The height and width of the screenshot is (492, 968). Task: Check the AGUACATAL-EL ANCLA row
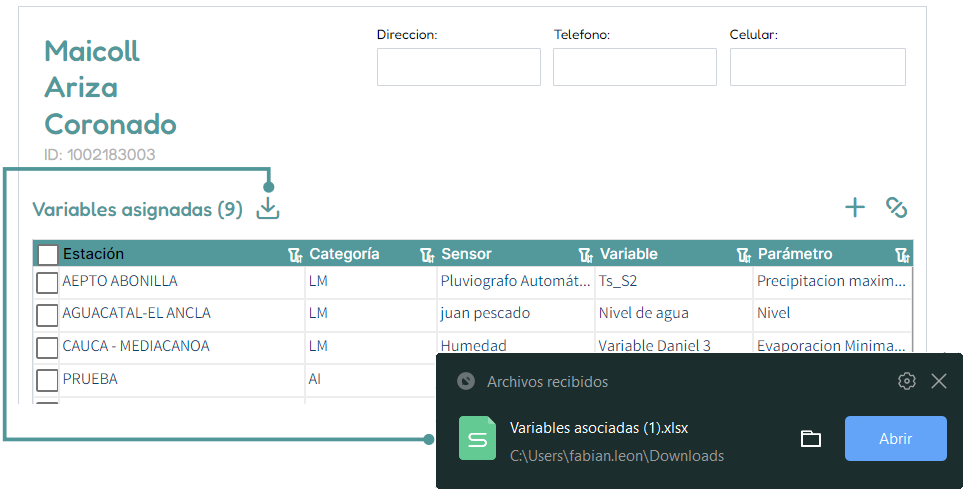pos(48,315)
